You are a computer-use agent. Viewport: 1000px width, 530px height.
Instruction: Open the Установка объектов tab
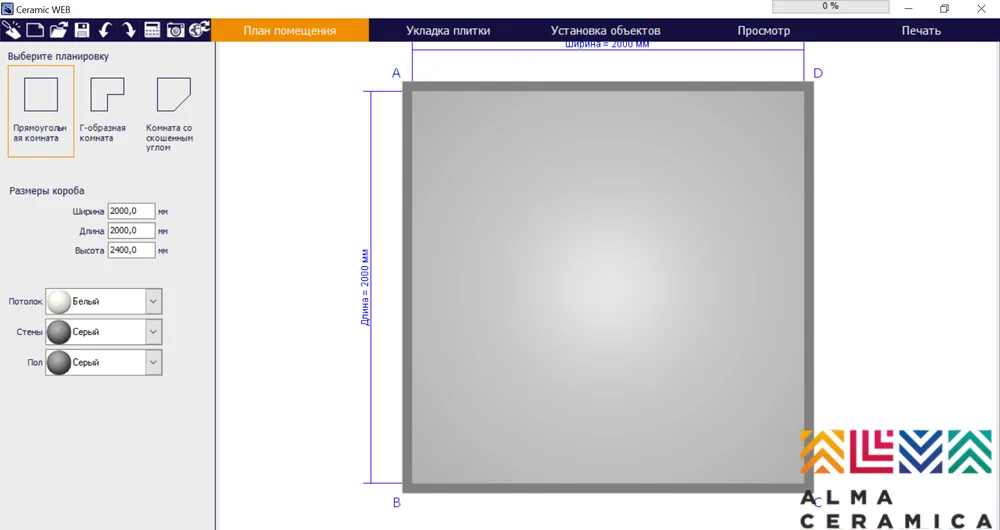pos(605,30)
